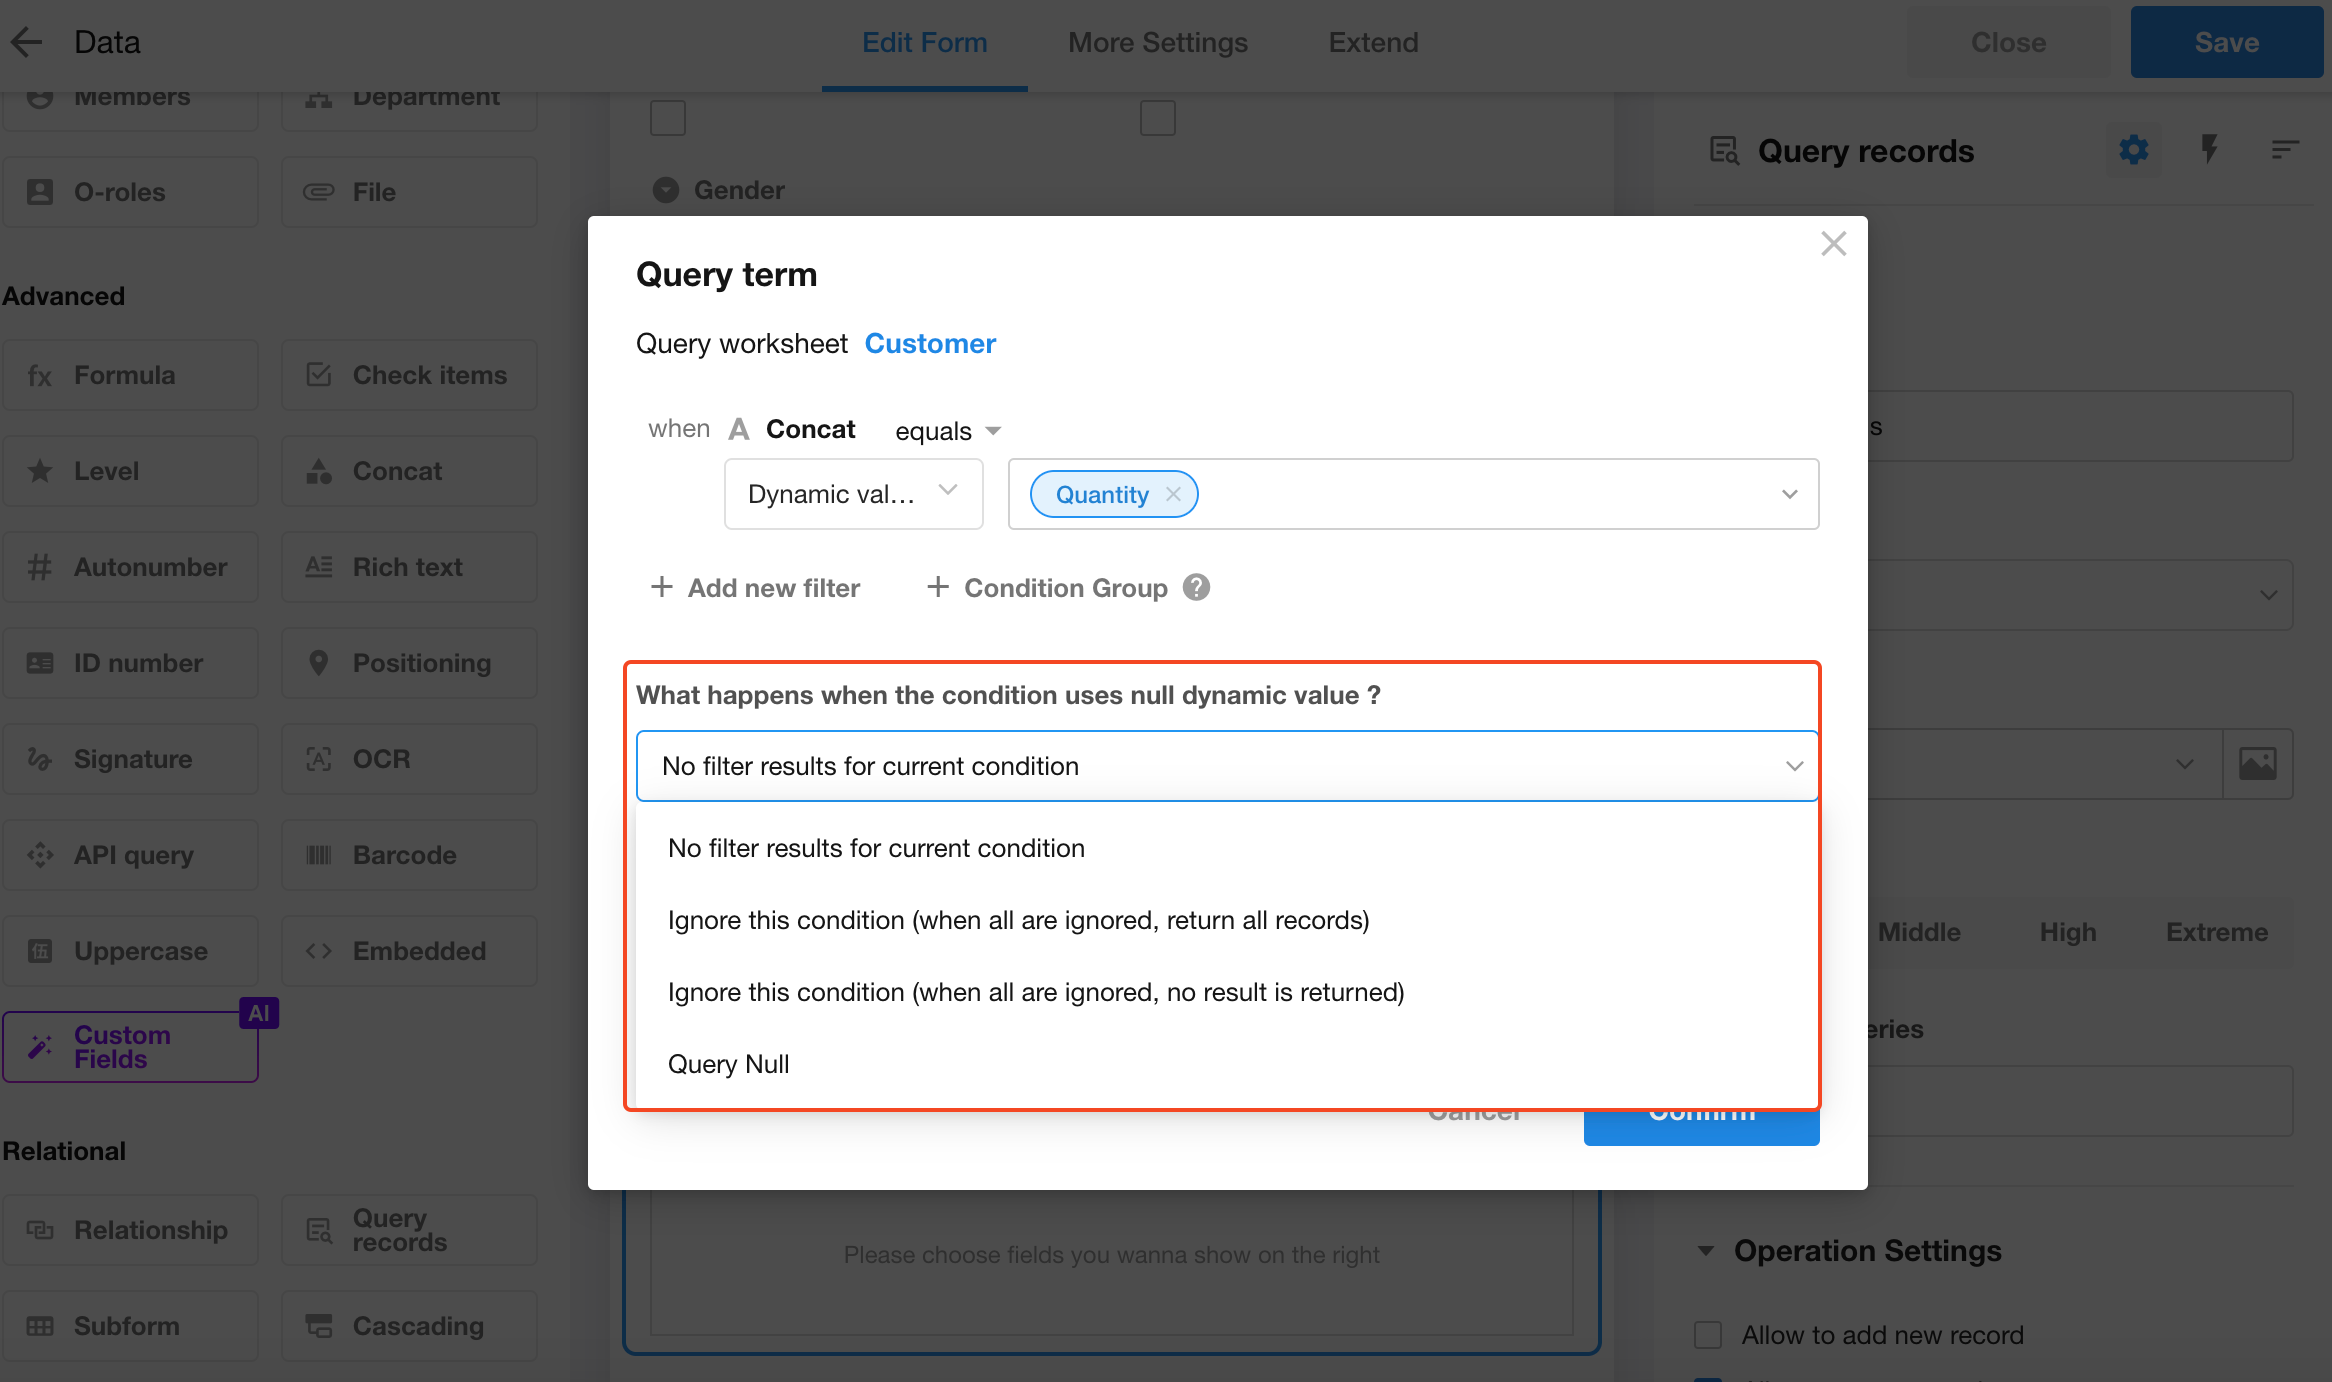Click the Condition Group help button

point(1196,587)
